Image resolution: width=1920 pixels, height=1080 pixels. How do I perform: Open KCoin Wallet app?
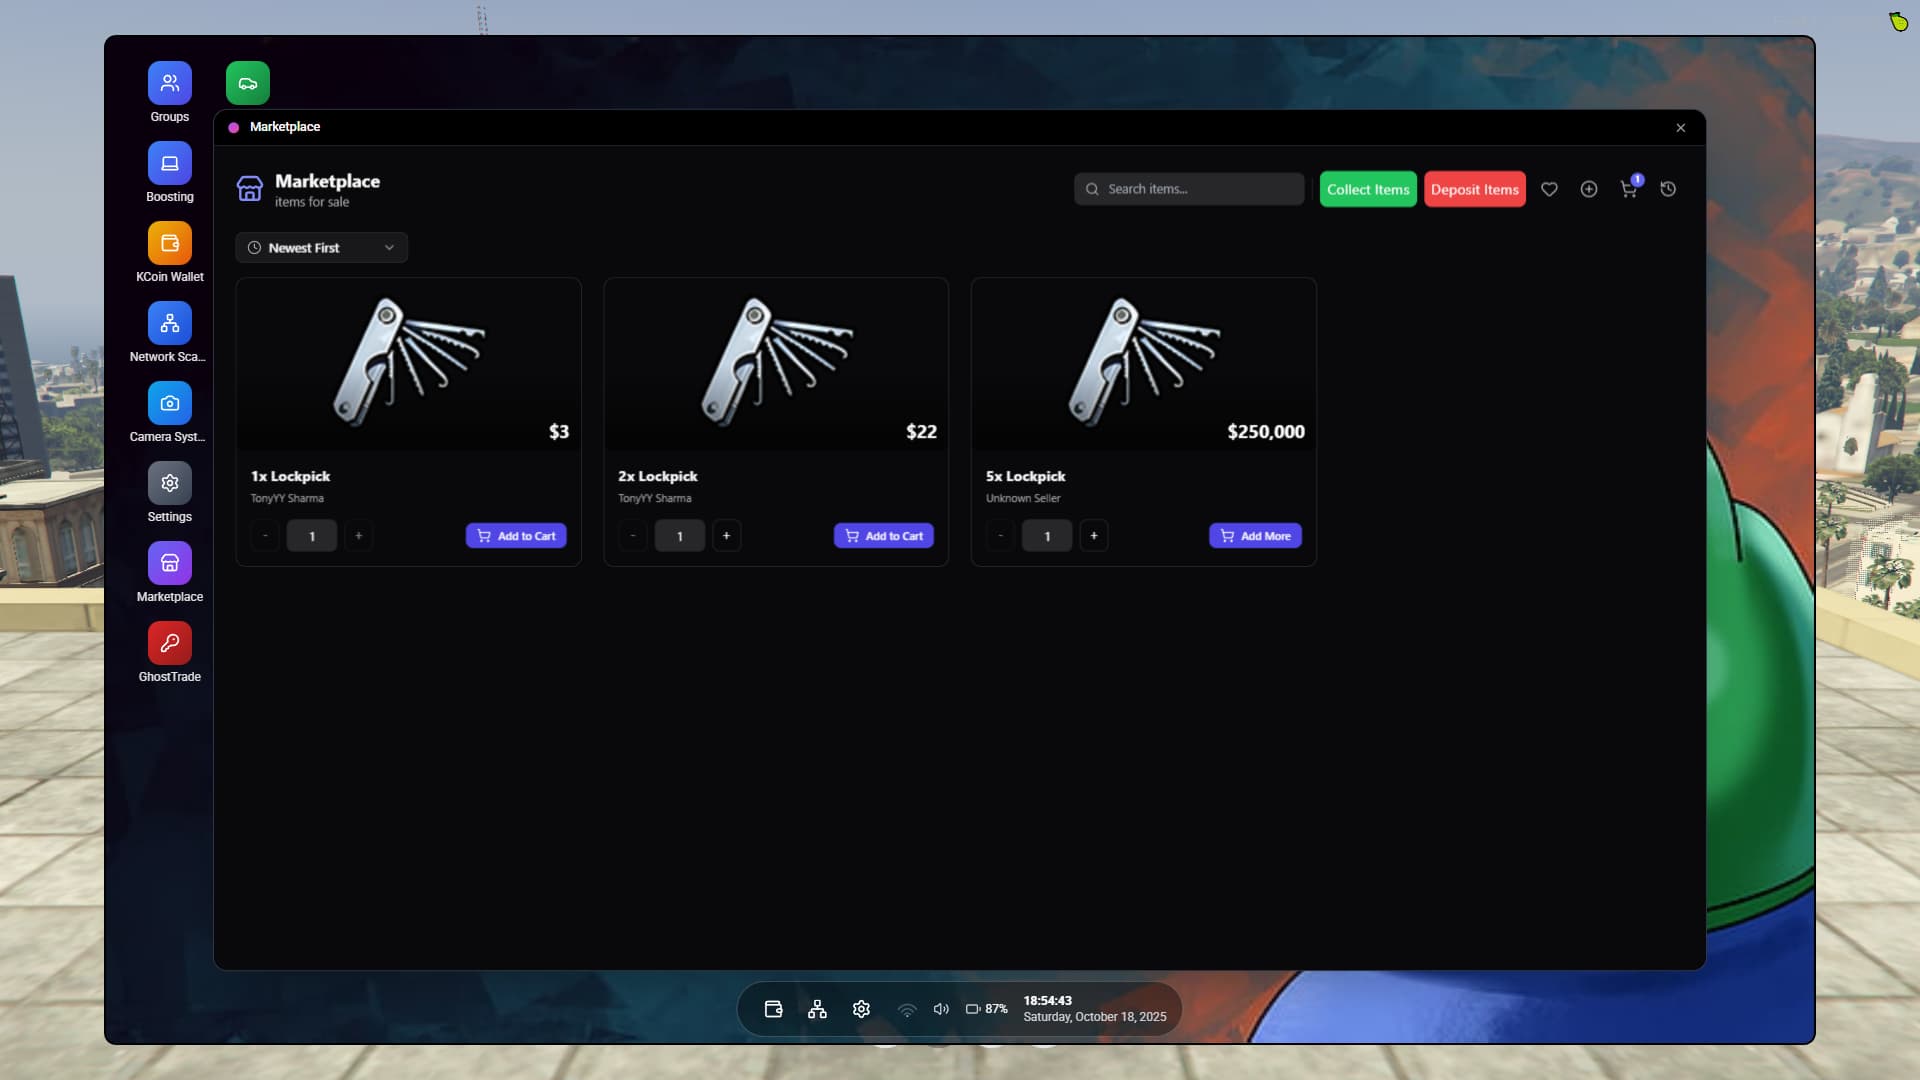[169, 243]
